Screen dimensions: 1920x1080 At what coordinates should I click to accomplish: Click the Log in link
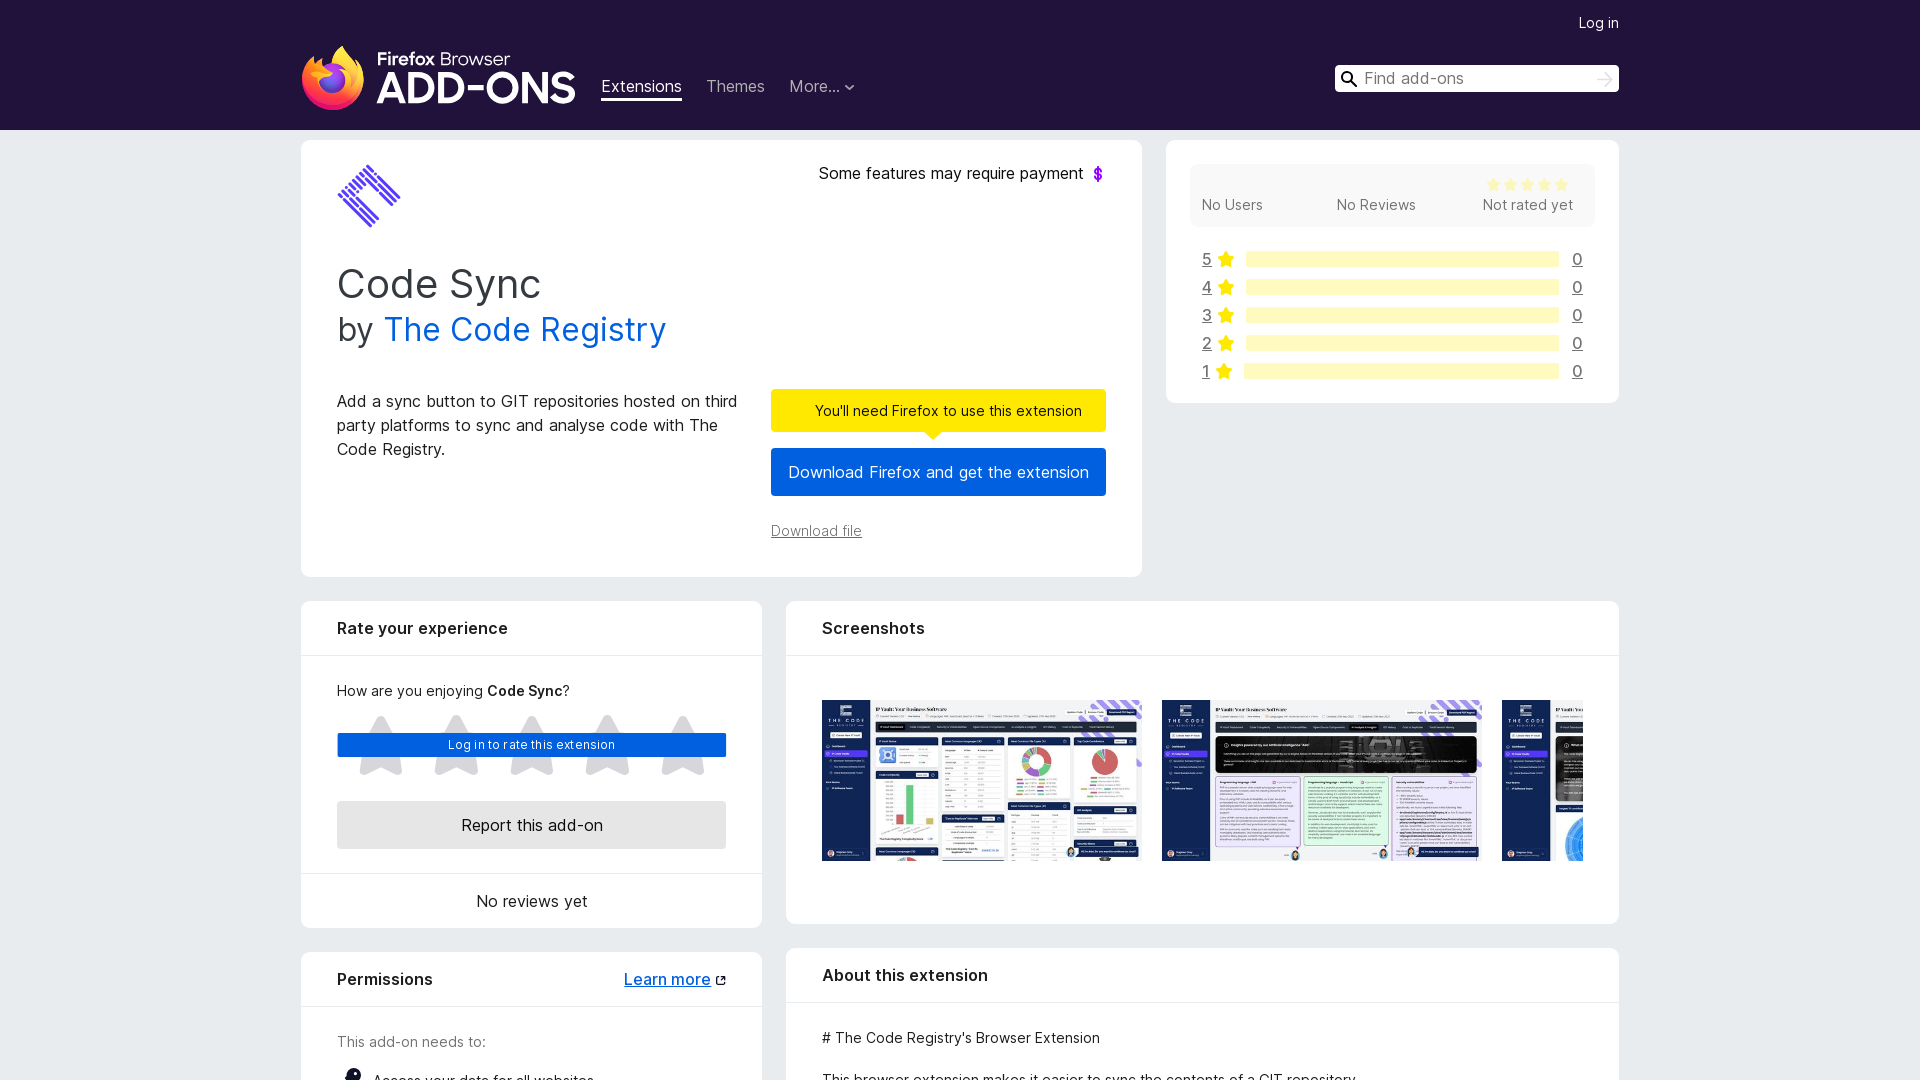click(x=1598, y=23)
